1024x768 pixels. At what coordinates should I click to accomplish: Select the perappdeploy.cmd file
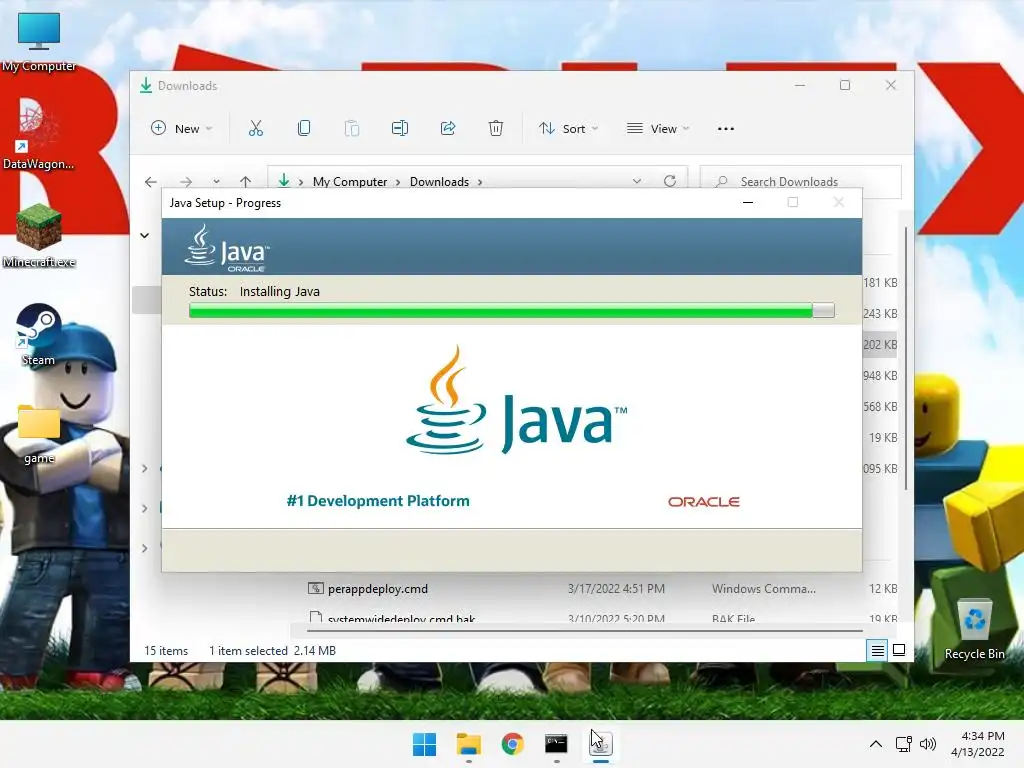[x=377, y=588]
